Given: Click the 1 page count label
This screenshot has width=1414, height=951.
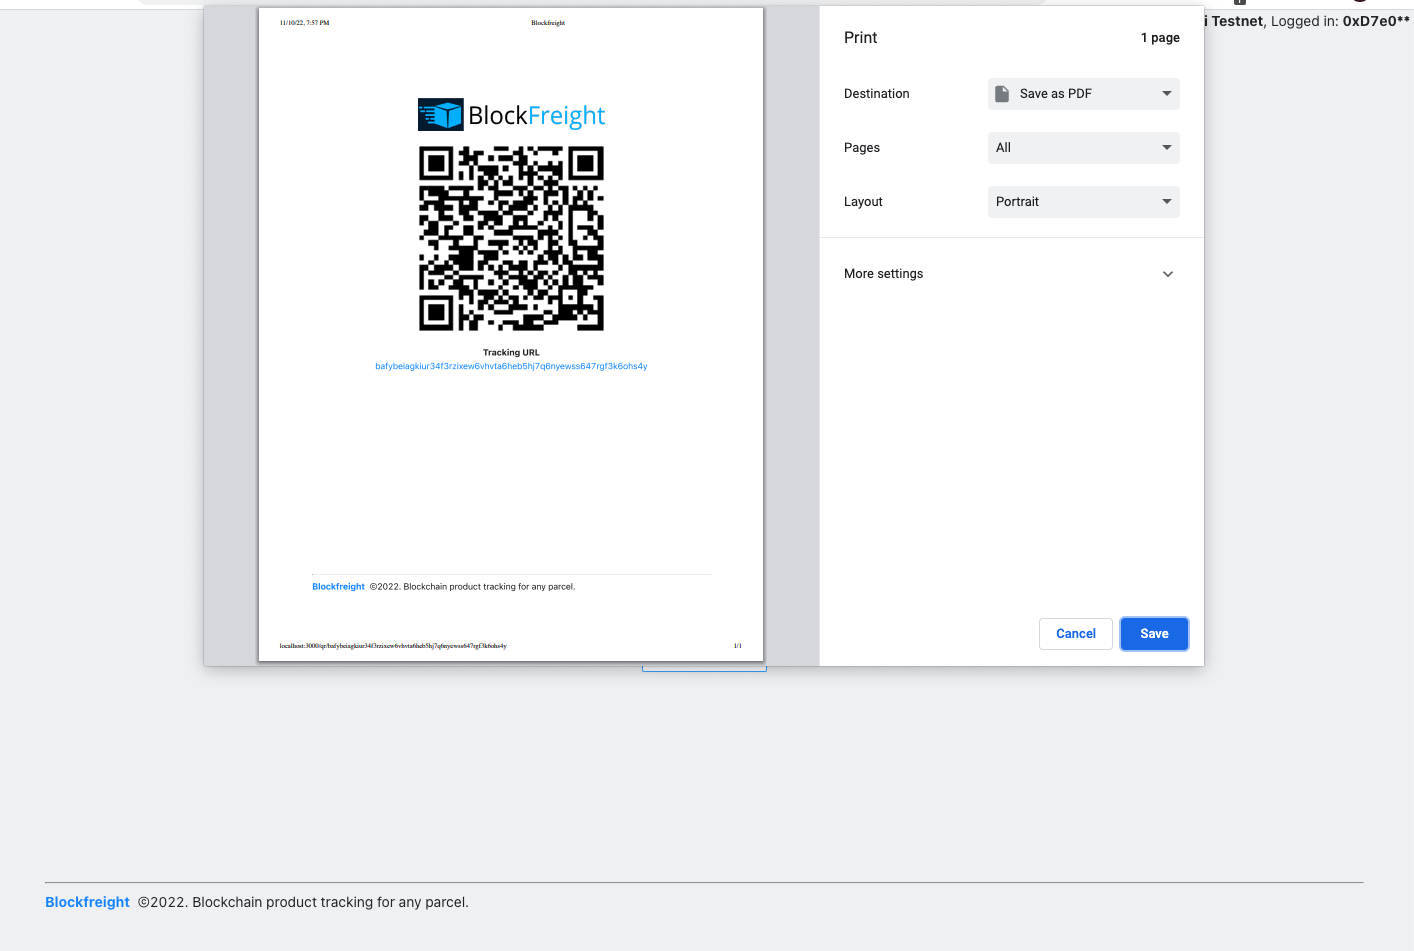Looking at the screenshot, I should (x=1160, y=37).
